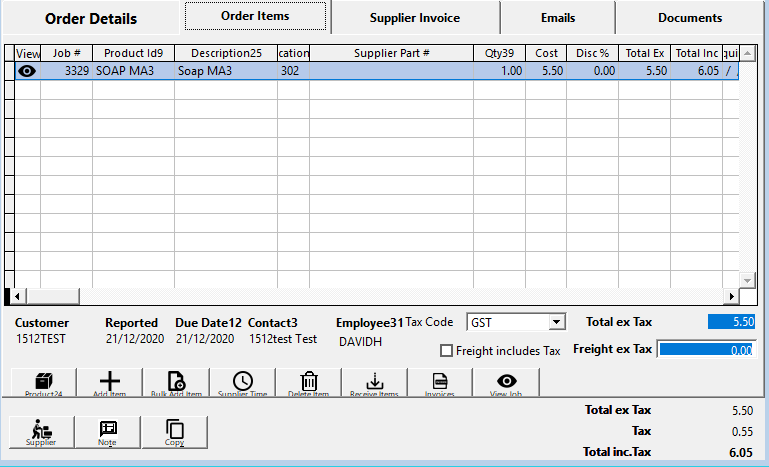Open the Note button
This screenshot has width=769, height=467.
point(108,431)
